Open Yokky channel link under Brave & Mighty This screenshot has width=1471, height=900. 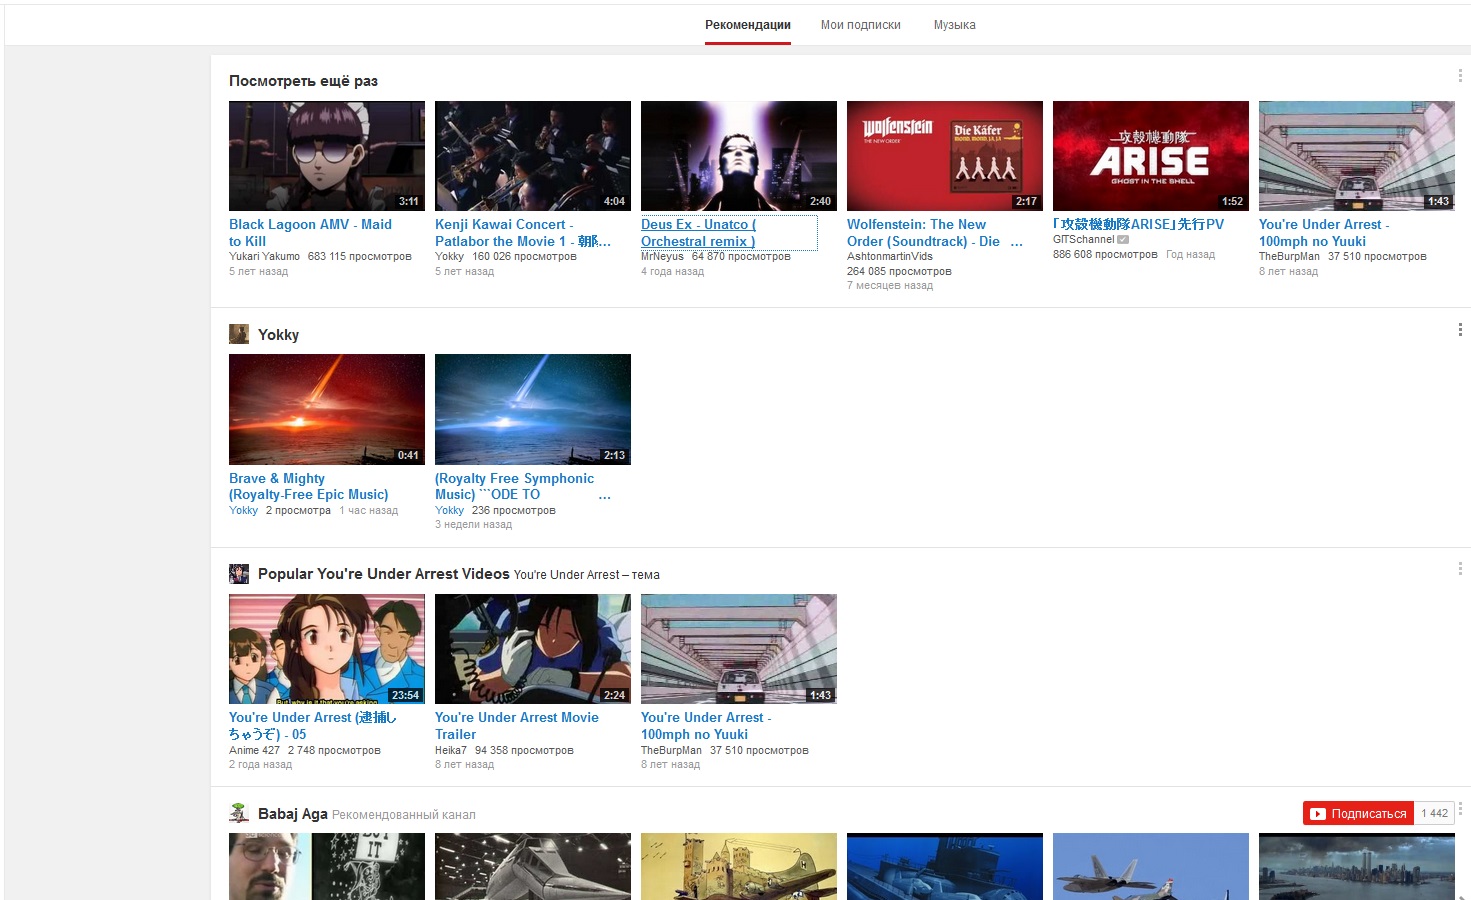tap(243, 510)
